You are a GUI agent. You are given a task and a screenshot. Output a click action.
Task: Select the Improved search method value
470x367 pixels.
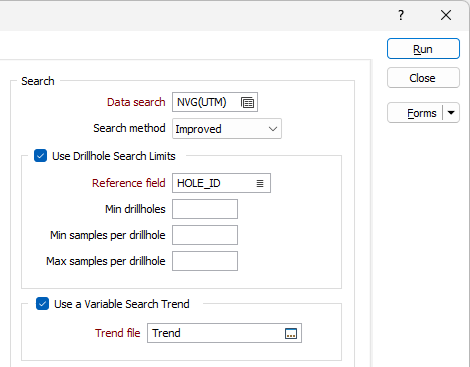[x=198, y=129]
